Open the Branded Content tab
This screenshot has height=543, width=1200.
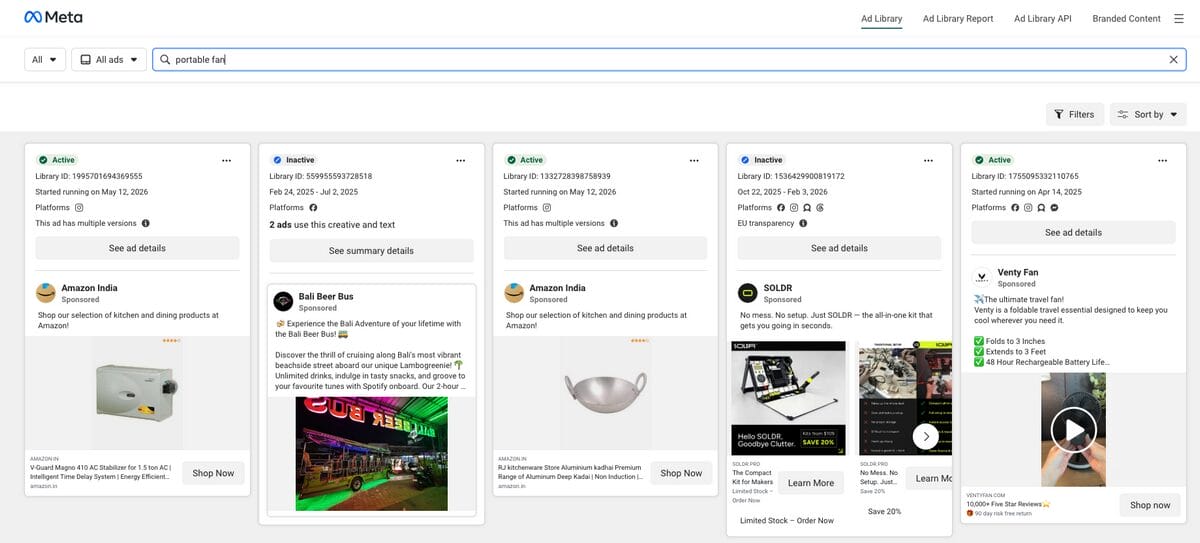coord(1127,18)
